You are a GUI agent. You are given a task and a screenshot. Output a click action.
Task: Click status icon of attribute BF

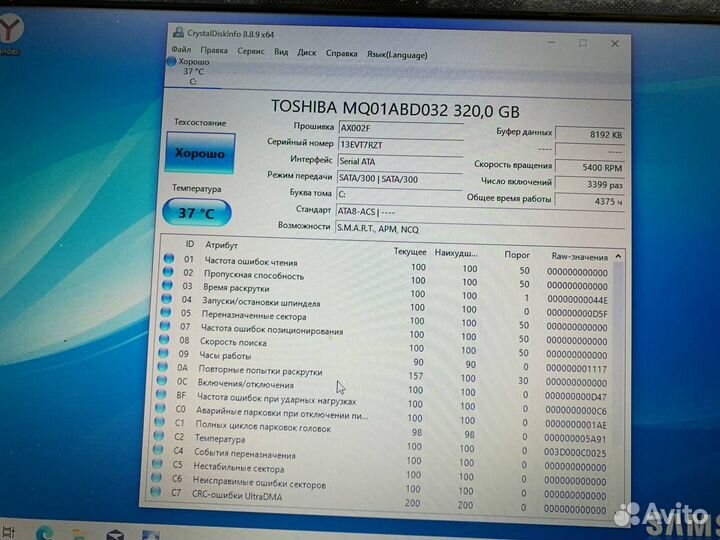[x=161, y=394]
